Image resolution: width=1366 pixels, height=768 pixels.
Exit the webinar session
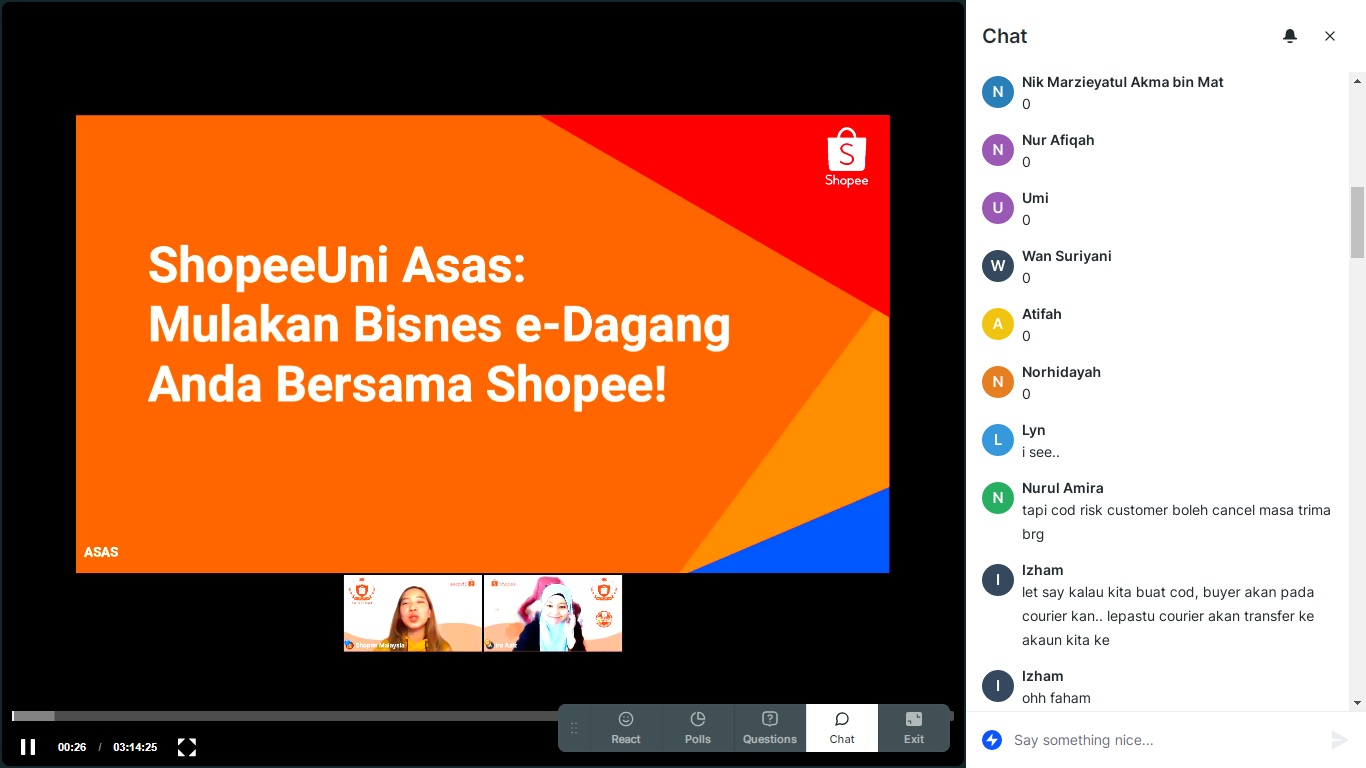click(914, 728)
